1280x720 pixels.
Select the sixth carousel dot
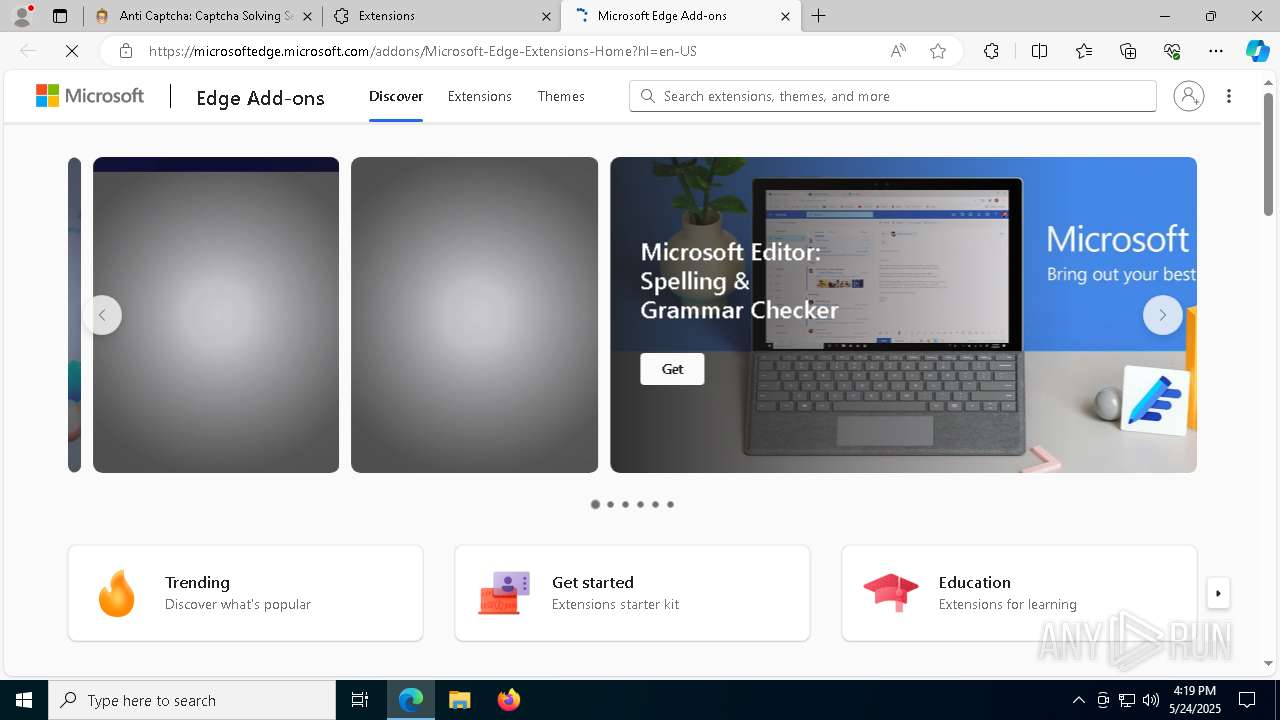coord(670,505)
